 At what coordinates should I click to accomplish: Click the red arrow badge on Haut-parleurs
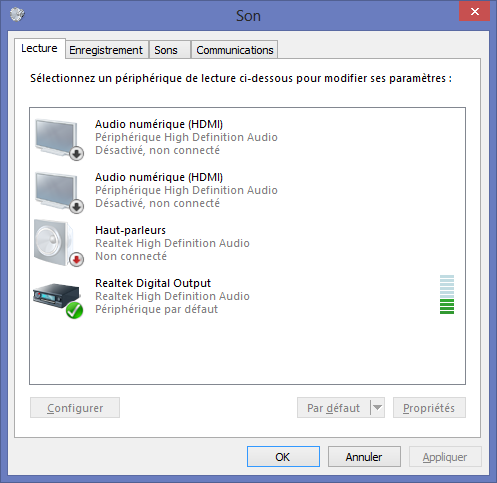click(76, 259)
